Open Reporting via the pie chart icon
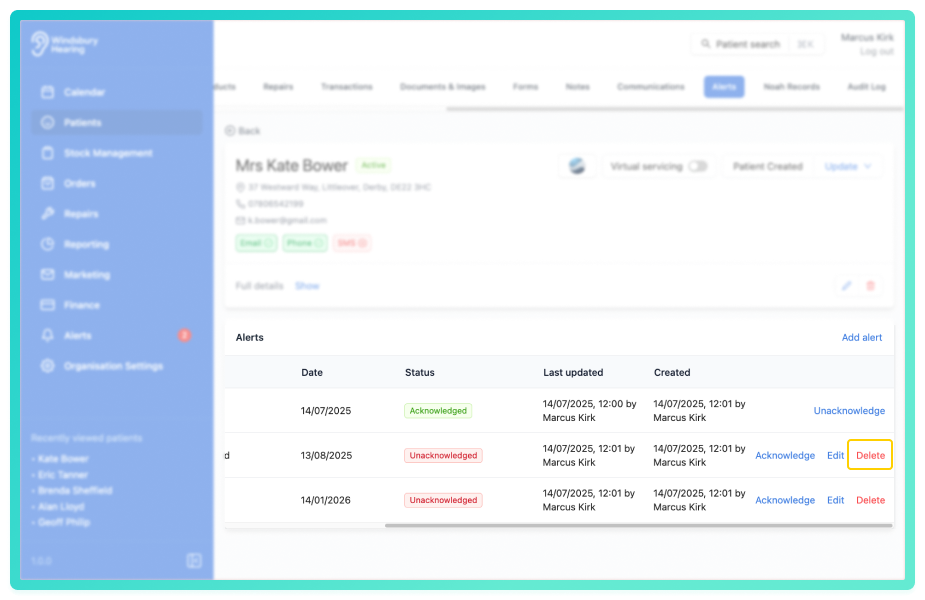925x600 pixels. (48, 244)
